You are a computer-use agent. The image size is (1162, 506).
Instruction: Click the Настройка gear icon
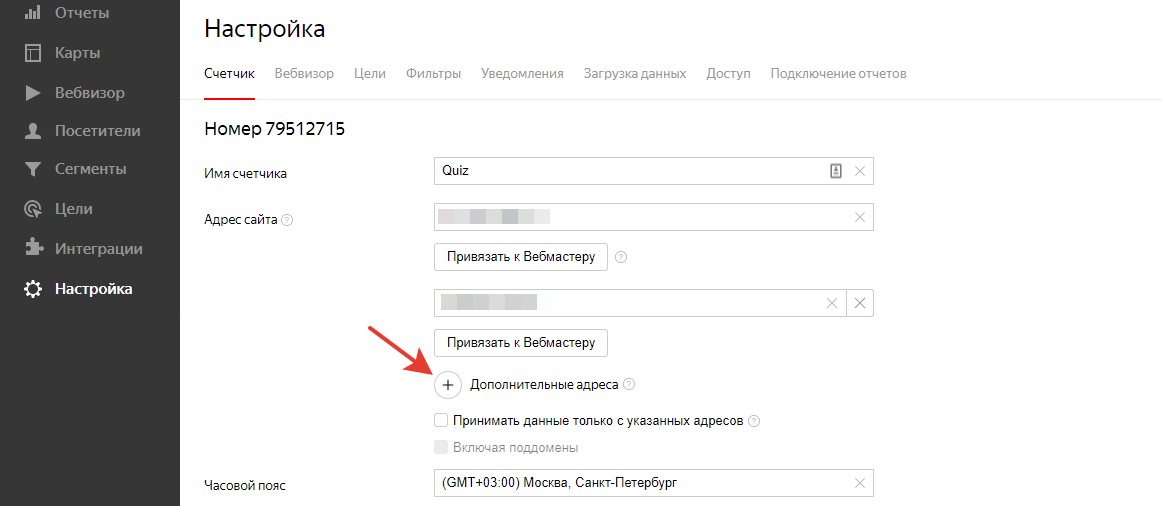click(x=33, y=289)
